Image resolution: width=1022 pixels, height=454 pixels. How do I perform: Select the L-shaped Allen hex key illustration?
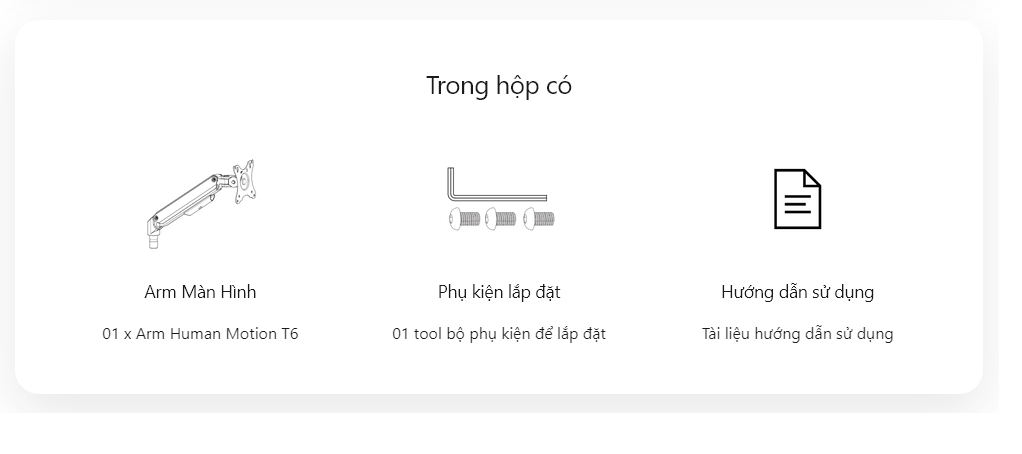[x=497, y=185]
